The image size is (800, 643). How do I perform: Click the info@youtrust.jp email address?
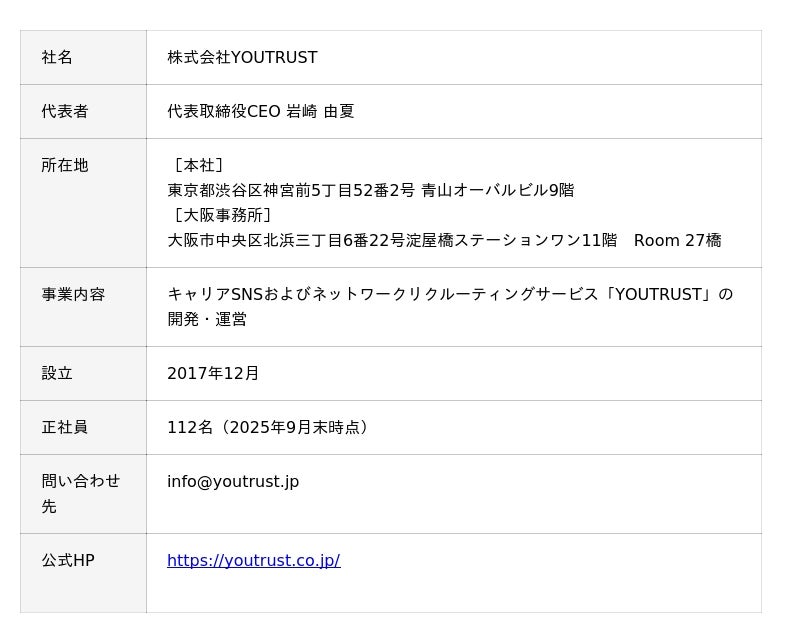233,481
